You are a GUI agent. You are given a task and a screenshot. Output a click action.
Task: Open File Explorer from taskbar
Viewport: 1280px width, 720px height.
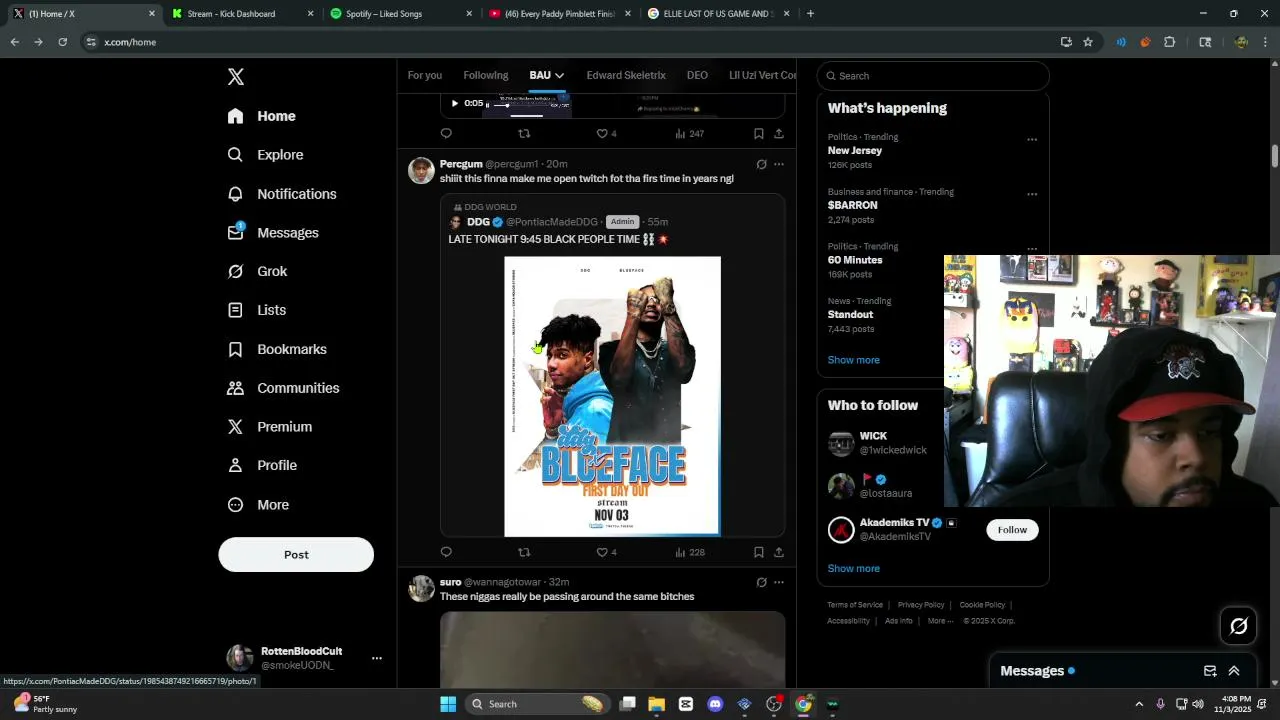pos(656,704)
